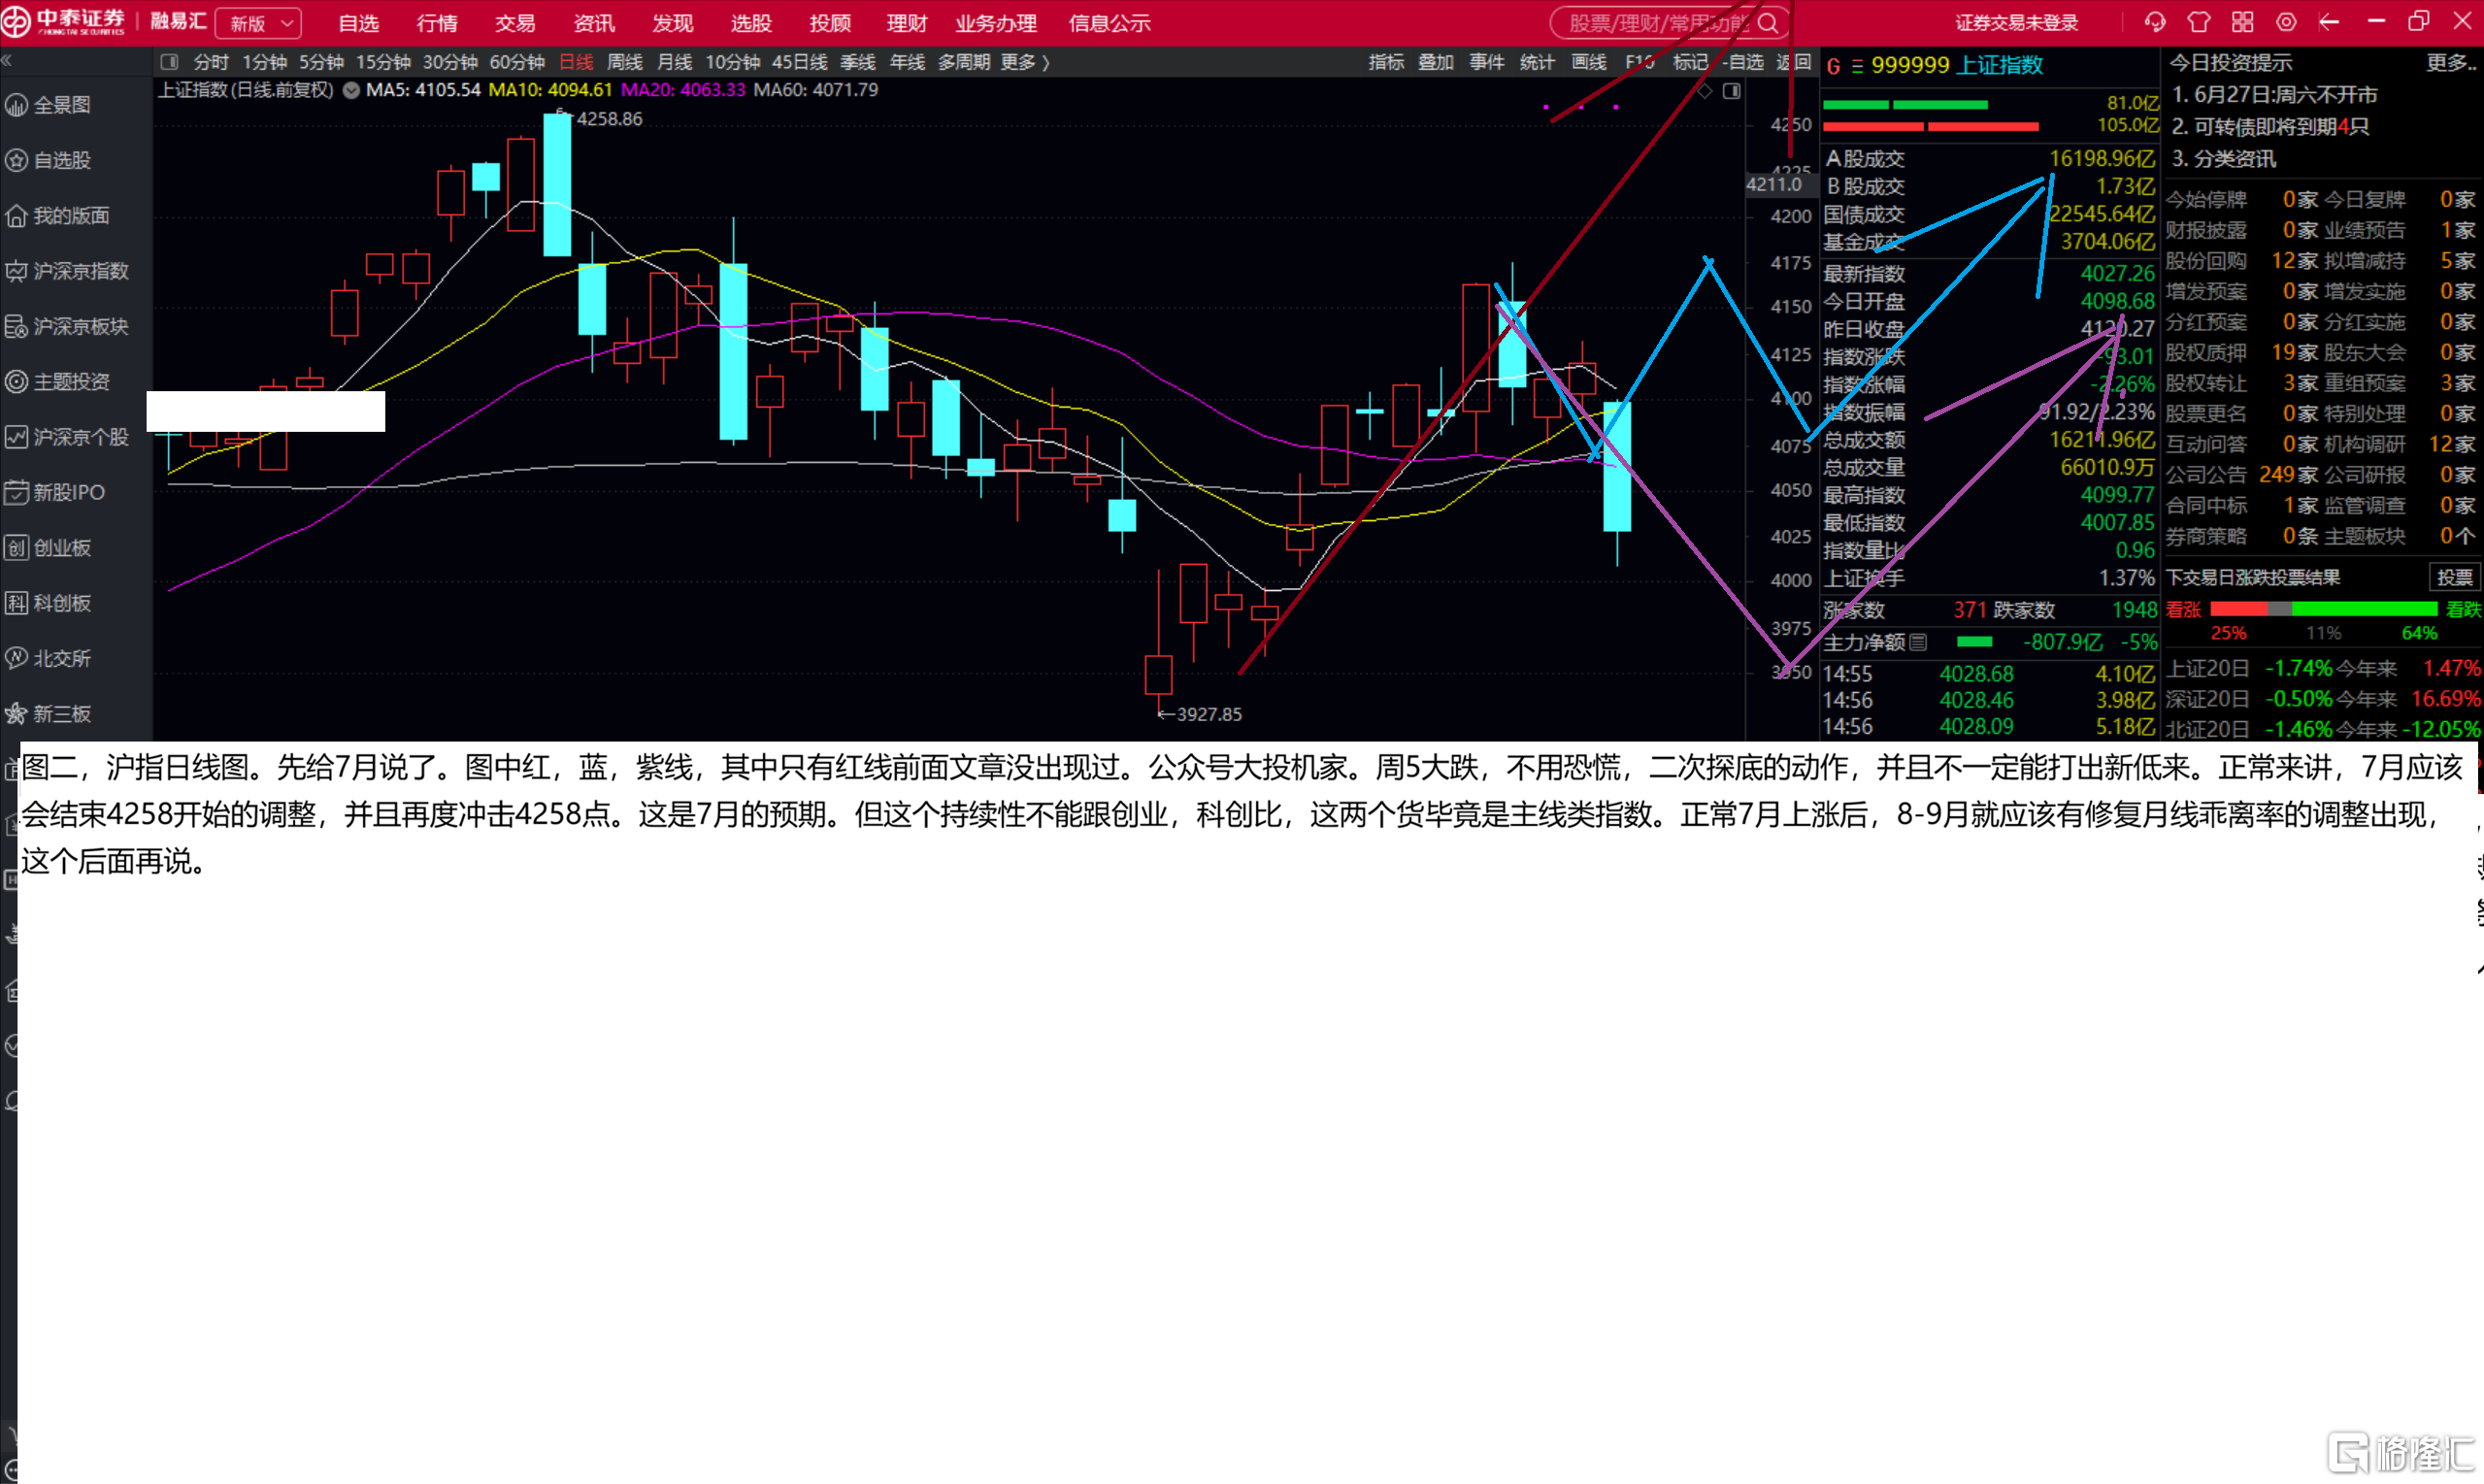Open the 行情 menu
This screenshot has height=1484, width=2484.
coord(437,23)
